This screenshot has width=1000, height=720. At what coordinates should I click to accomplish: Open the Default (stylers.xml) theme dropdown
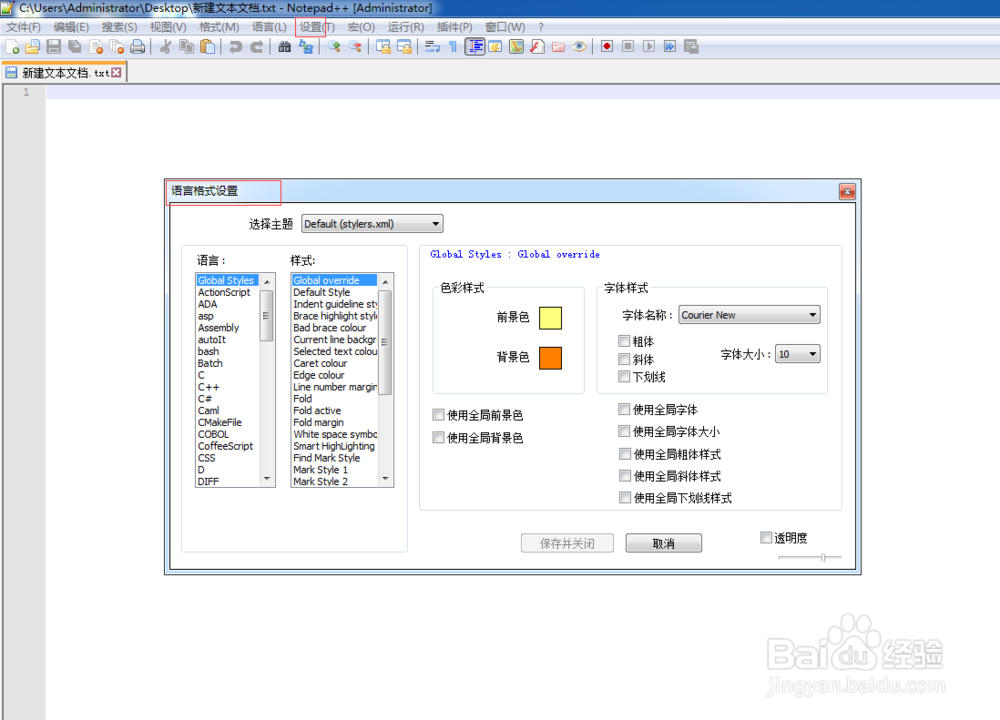tap(434, 223)
